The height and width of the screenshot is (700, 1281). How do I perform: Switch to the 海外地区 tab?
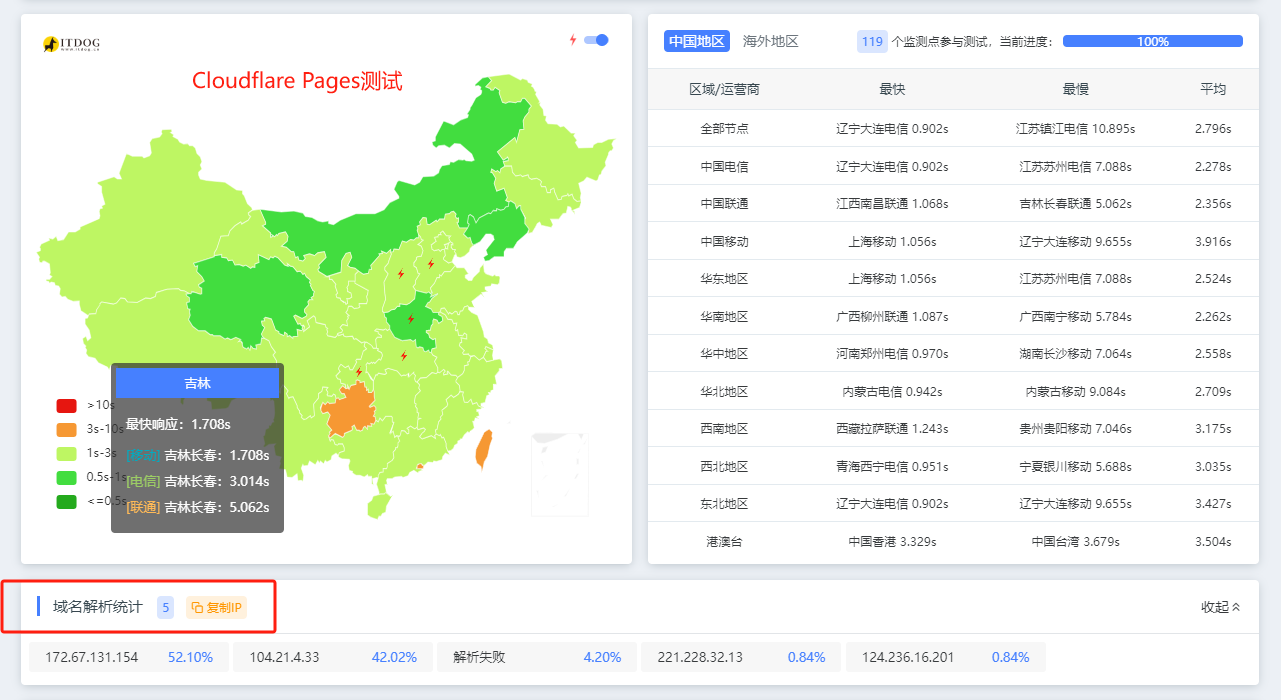pos(770,41)
